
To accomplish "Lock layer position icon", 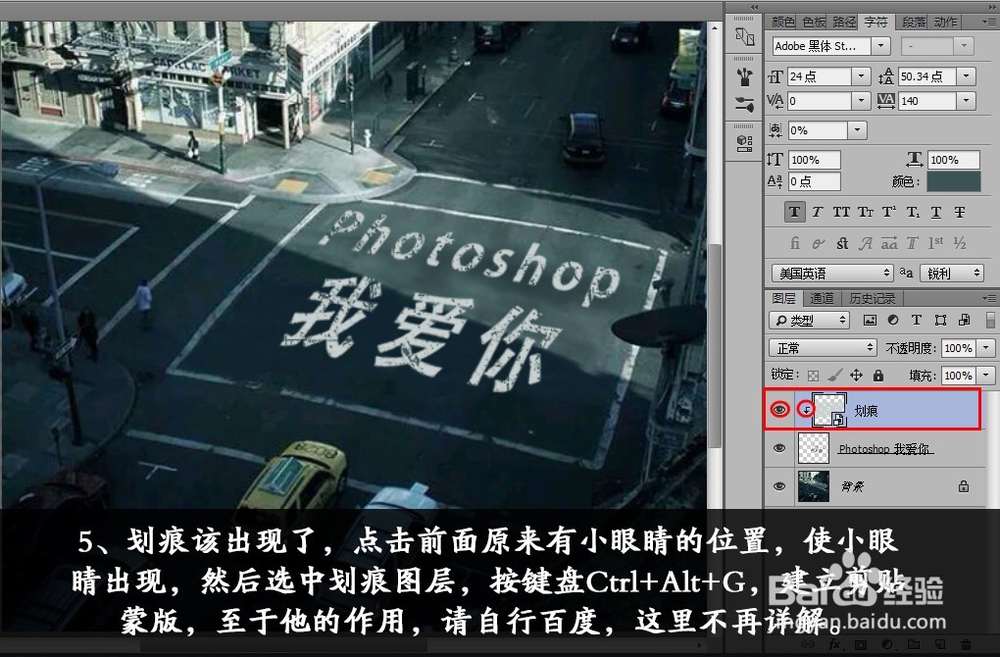I will pos(857,376).
